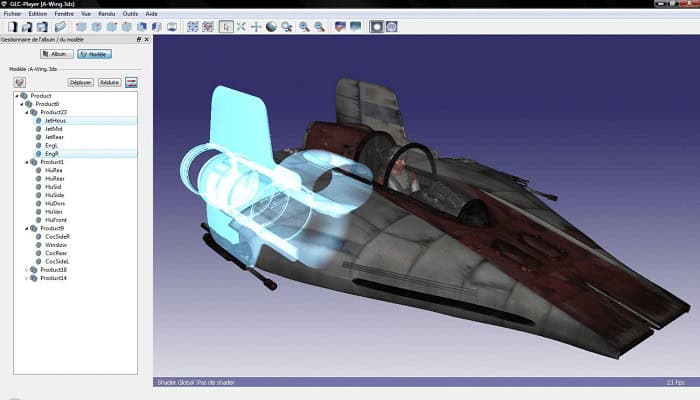This screenshot has height=400, width=700.
Task: Expand the Product14 node
Action: coord(27,278)
